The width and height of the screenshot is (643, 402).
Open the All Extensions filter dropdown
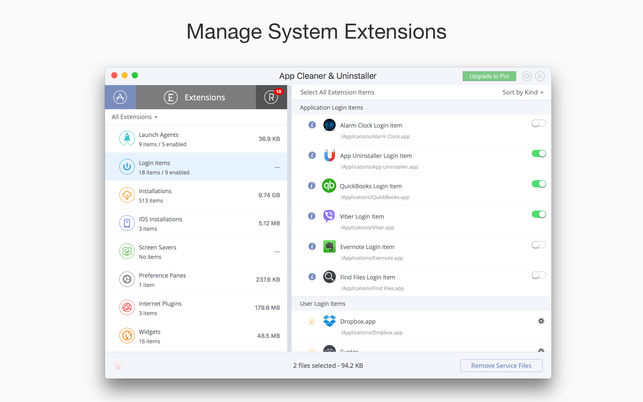pyautogui.click(x=135, y=117)
